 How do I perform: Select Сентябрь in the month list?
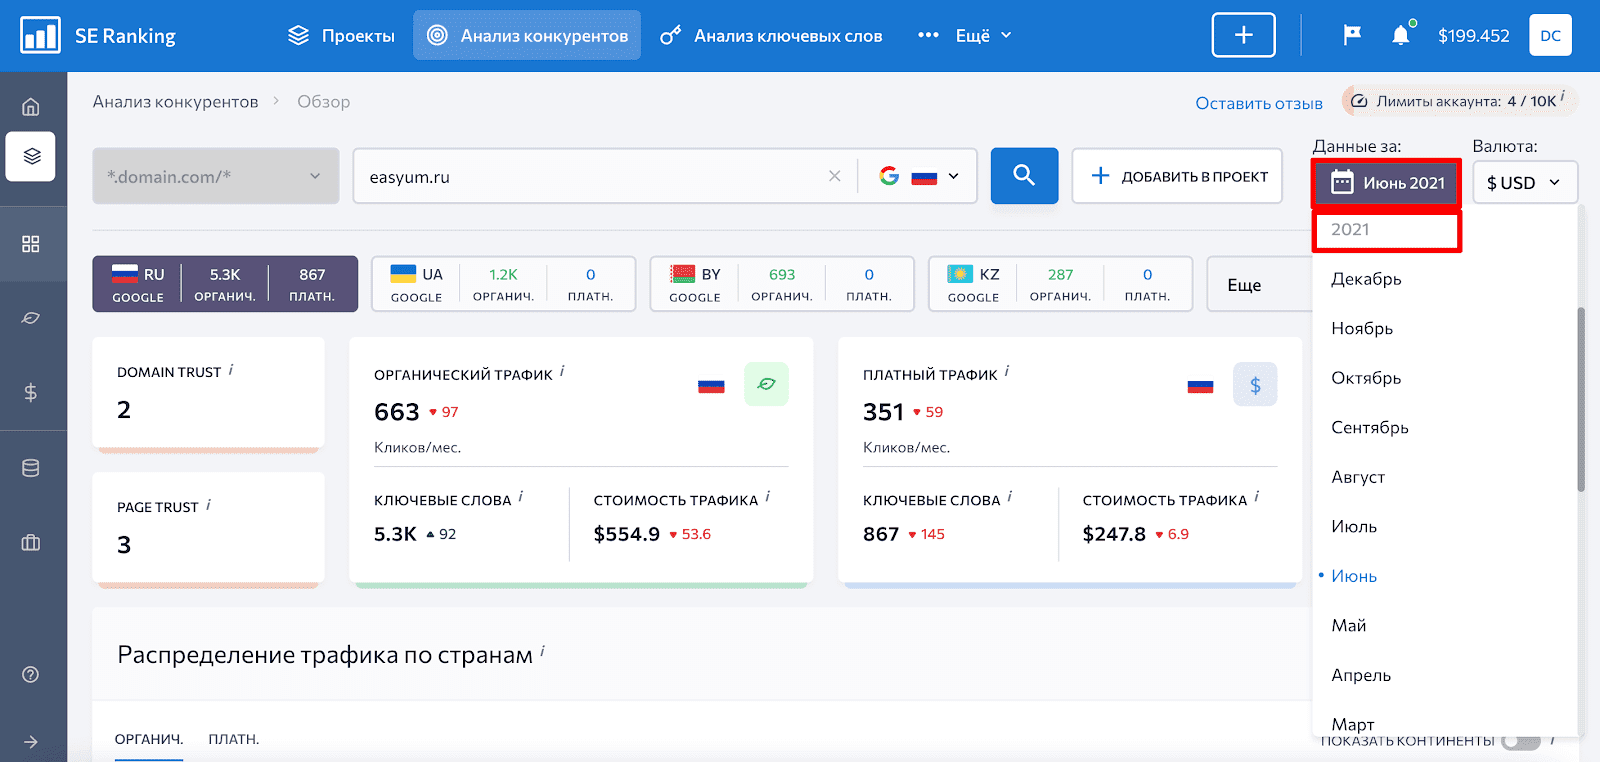[x=1370, y=427]
